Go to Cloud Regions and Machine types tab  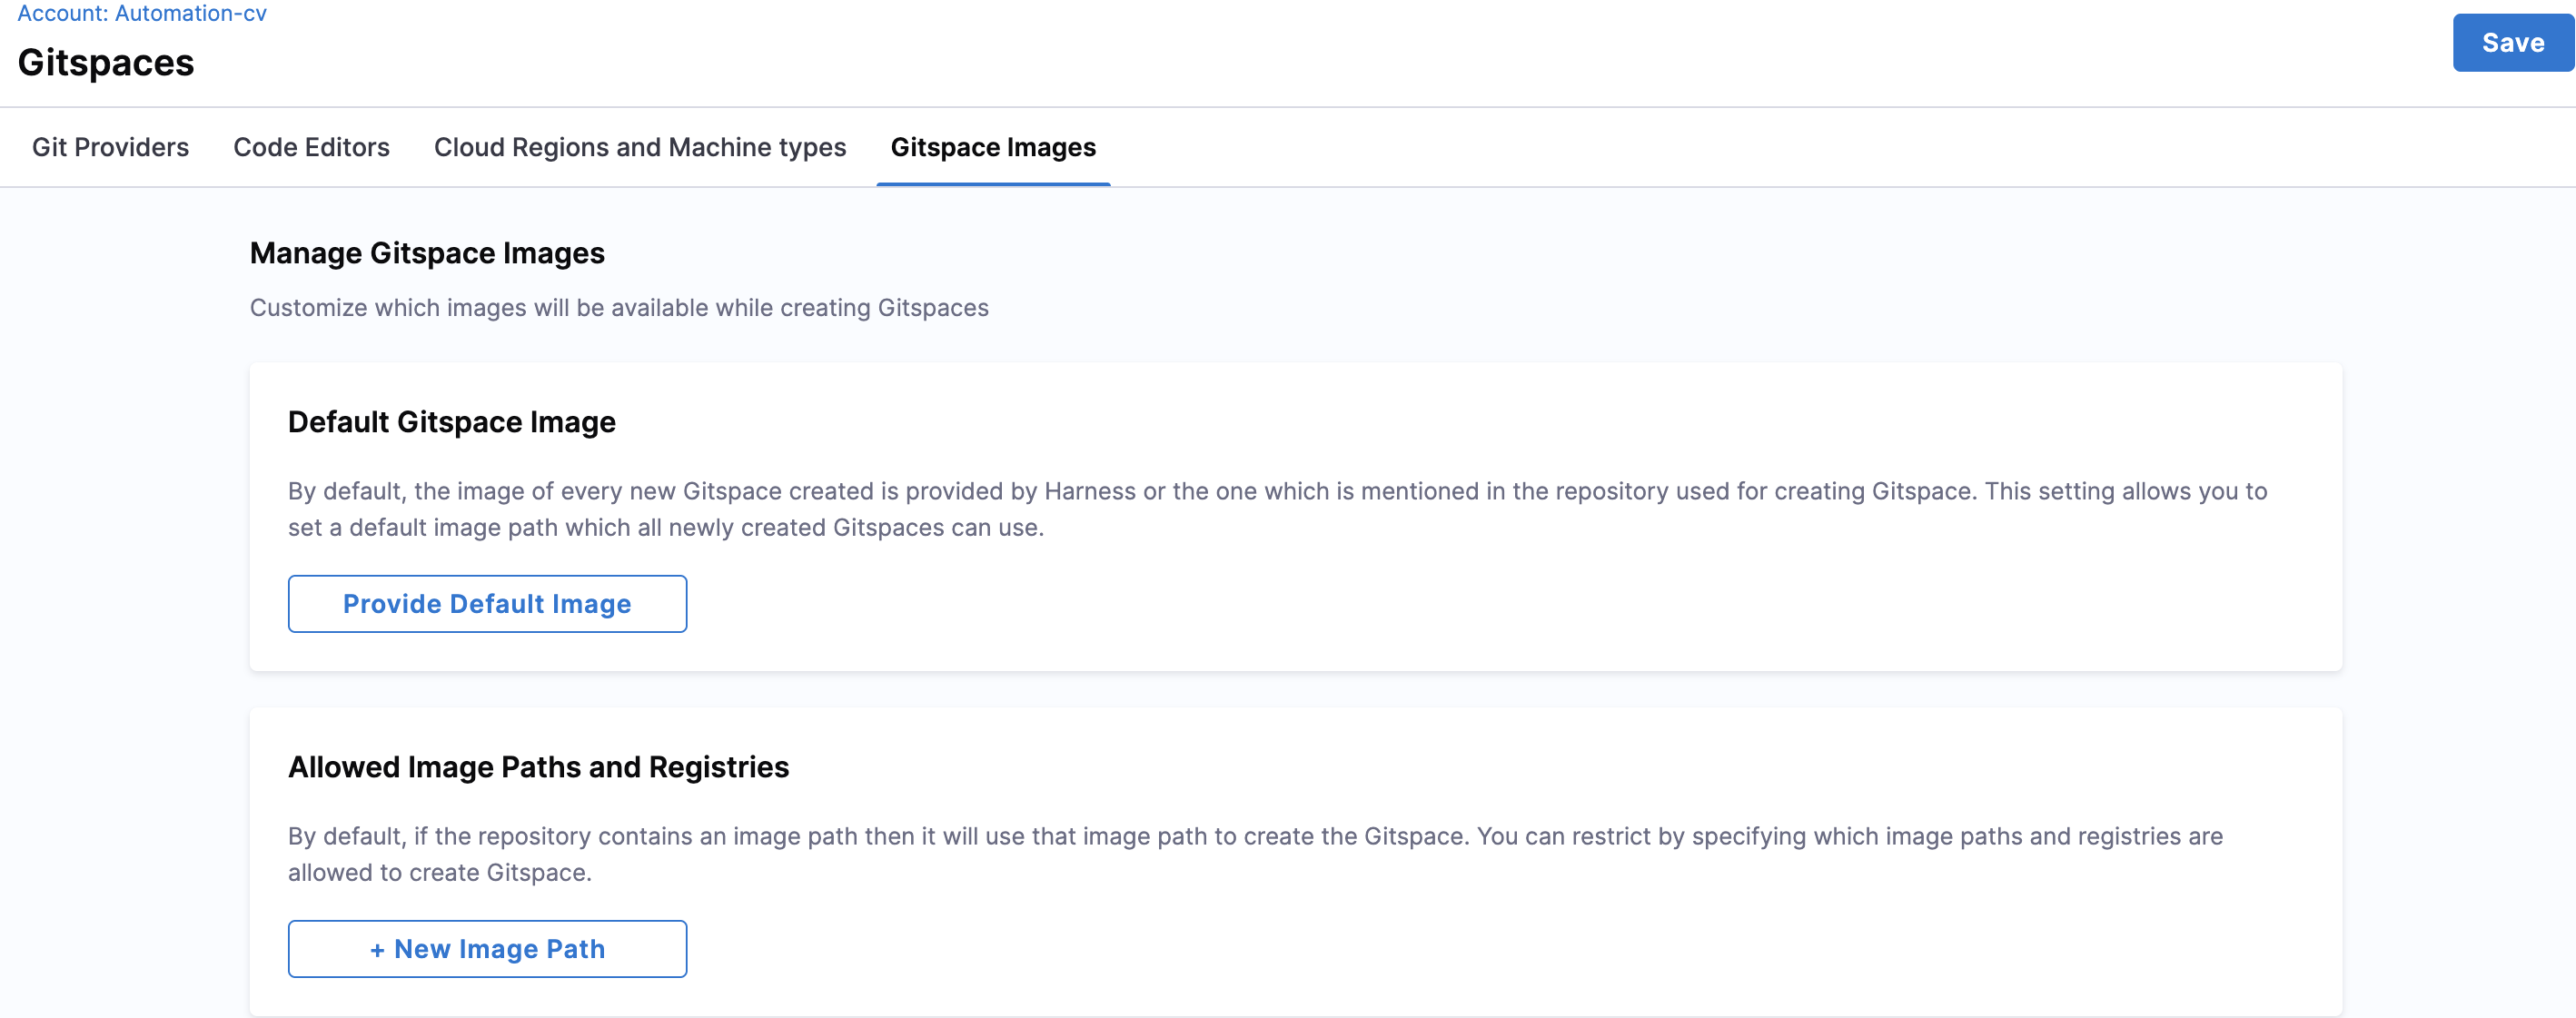click(x=639, y=147)
